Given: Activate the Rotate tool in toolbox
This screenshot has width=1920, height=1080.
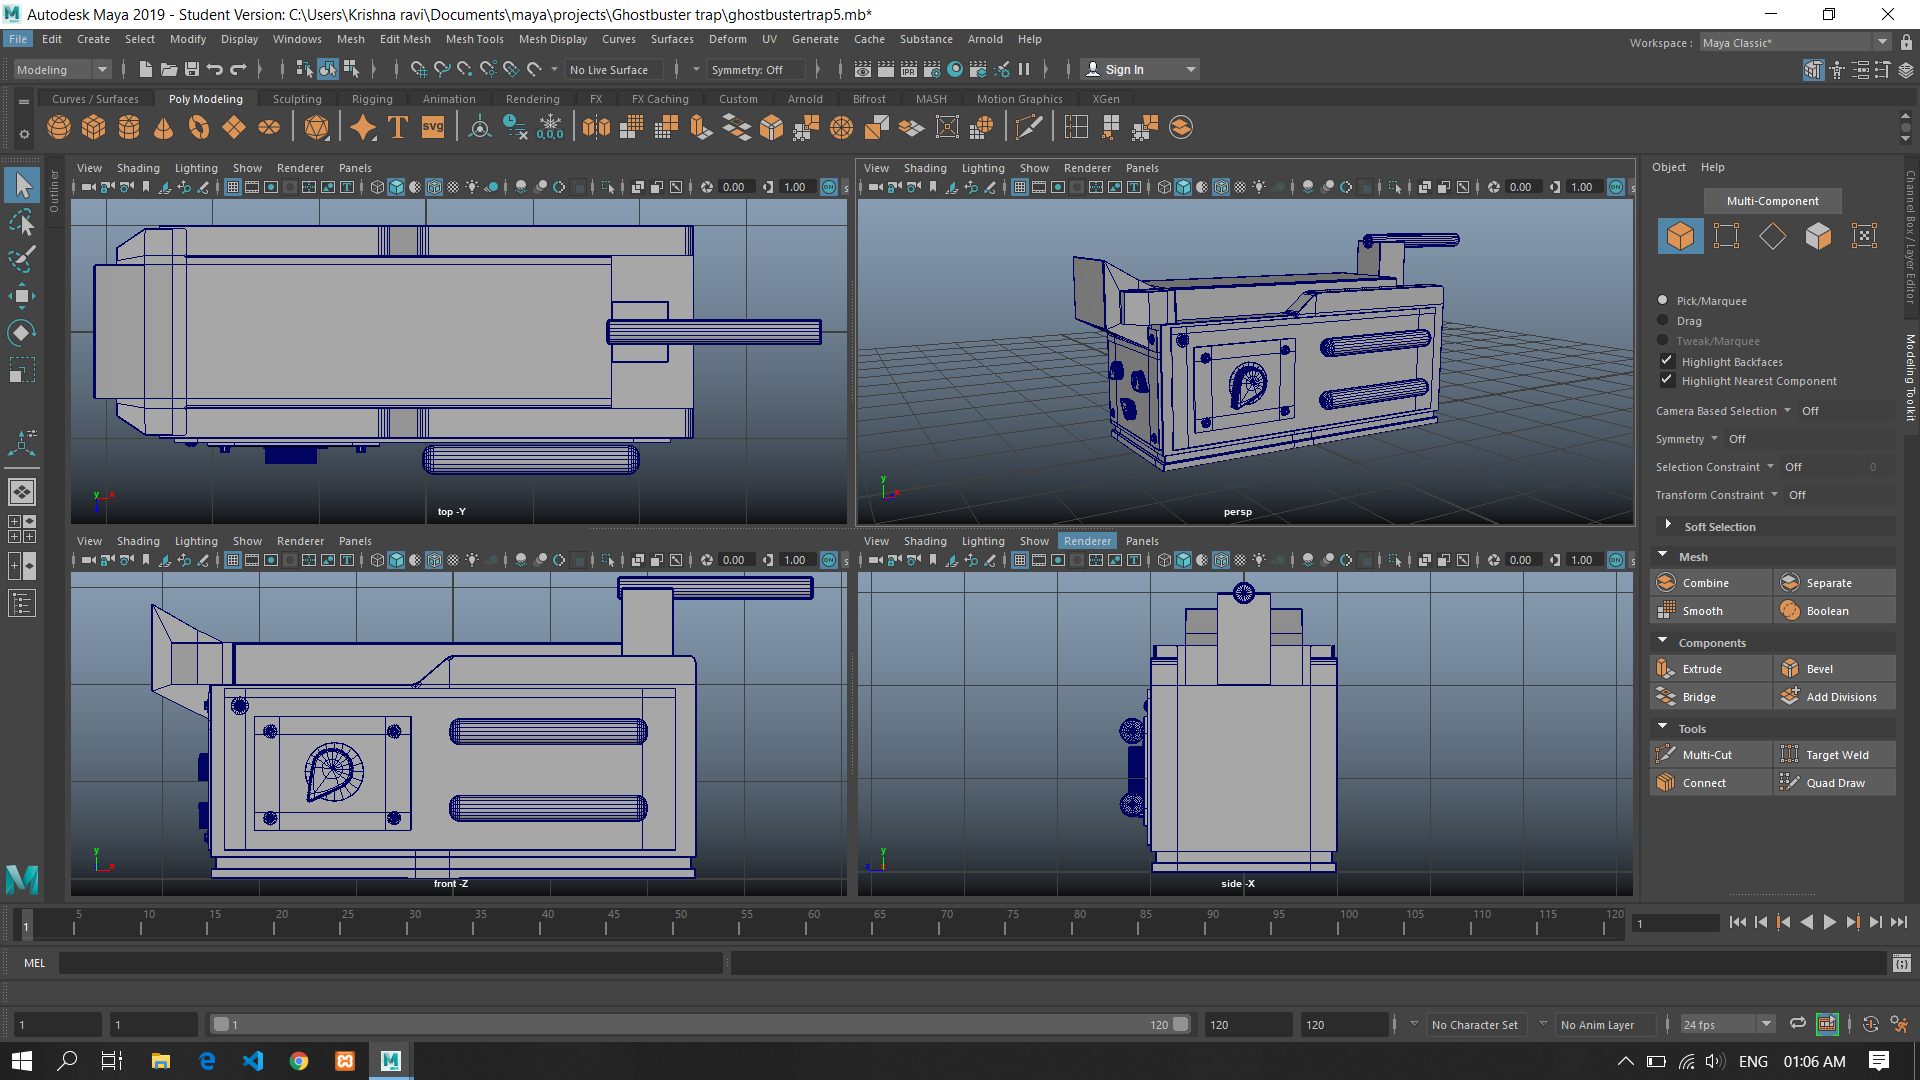Looking at the screenshot, I should [x=22, y=333].
